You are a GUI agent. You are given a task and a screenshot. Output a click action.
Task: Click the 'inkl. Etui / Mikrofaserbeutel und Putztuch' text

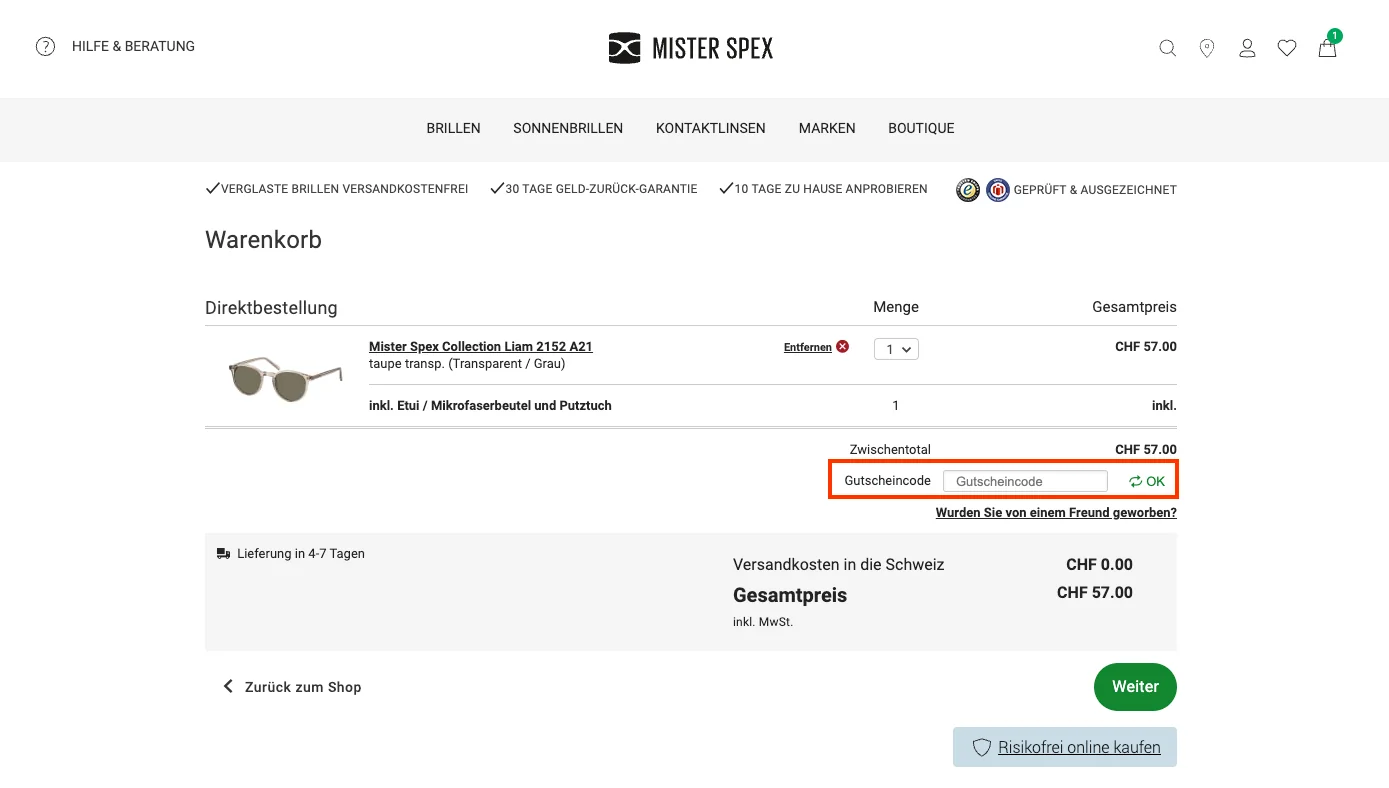490,406
